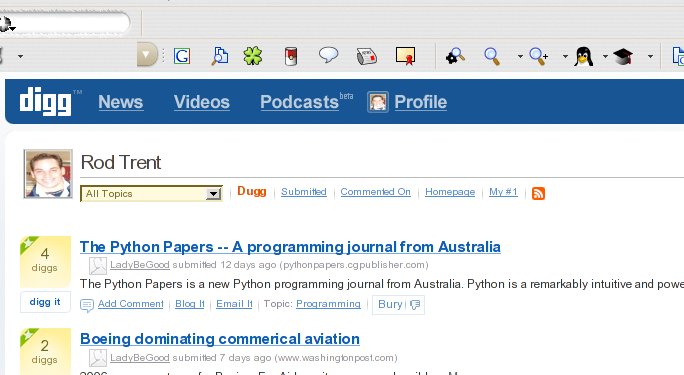Click pythonpapers.cgpublisher.com source text
Screen dimensions: 684x375
pos(354,265)
